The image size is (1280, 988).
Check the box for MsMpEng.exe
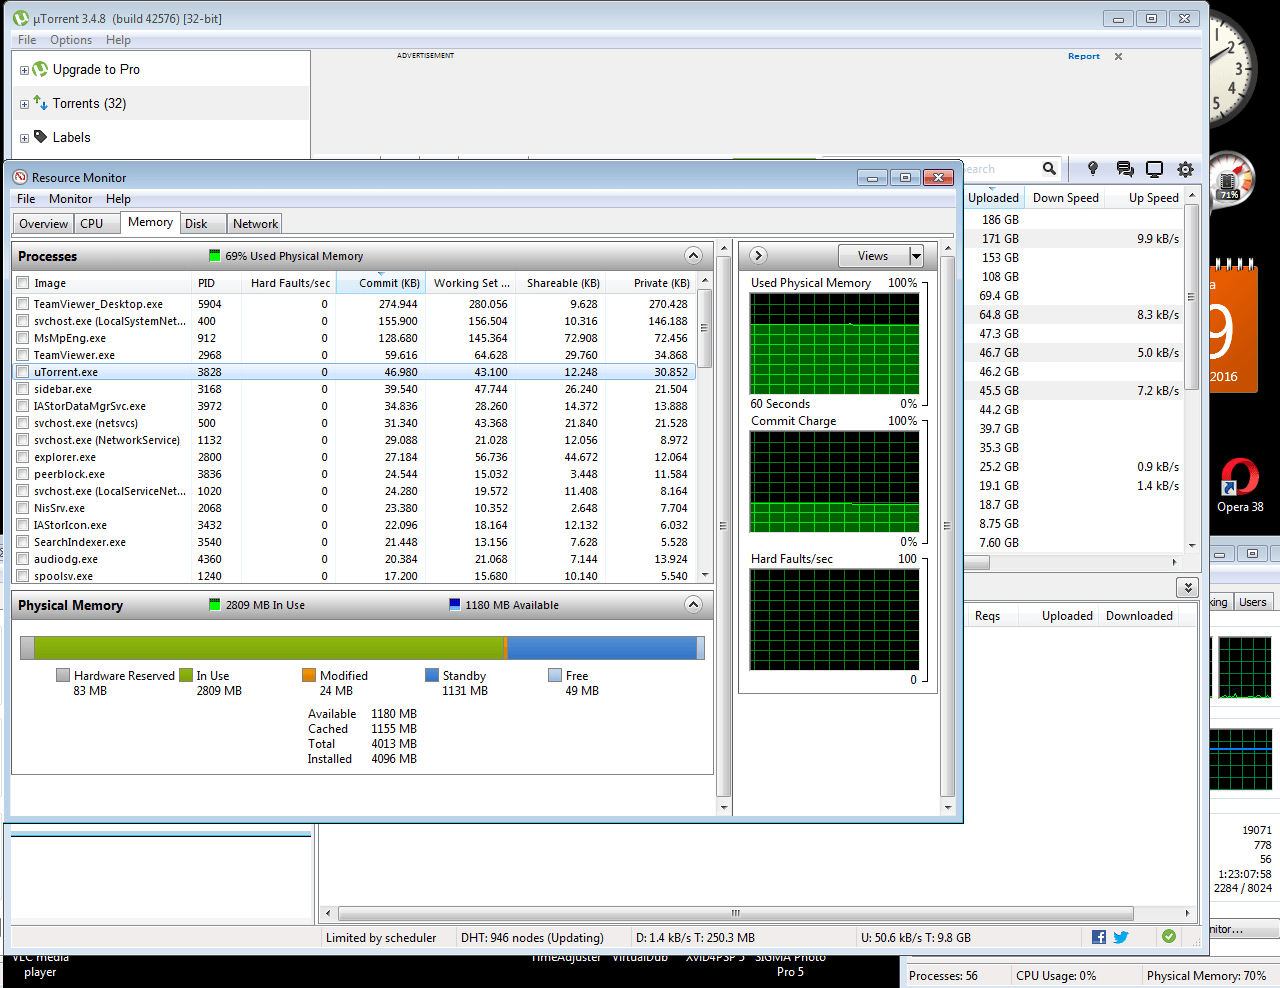tap(22, 338)
